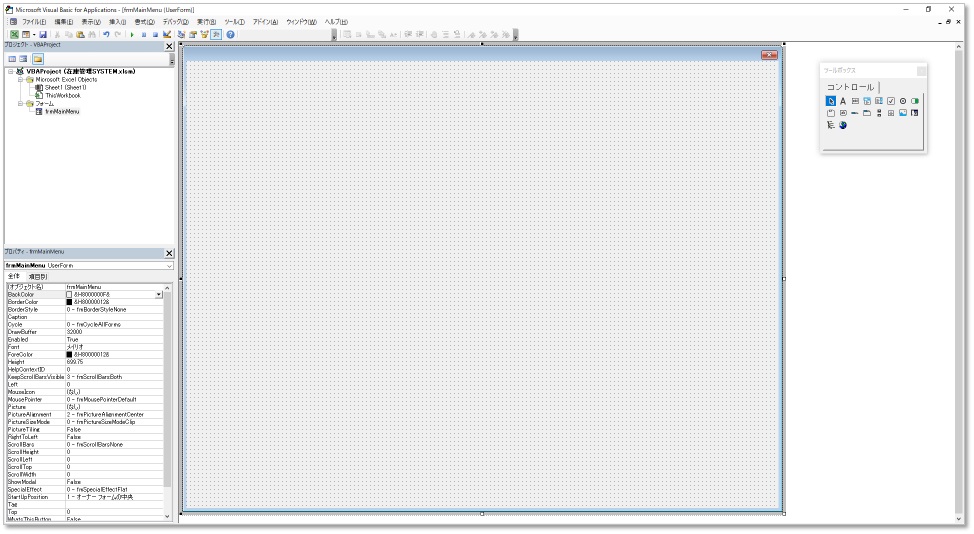Pick the RefEdit control in the toolbox
The width and height of the screenshot is (974, 534).
tap(915, 113)
